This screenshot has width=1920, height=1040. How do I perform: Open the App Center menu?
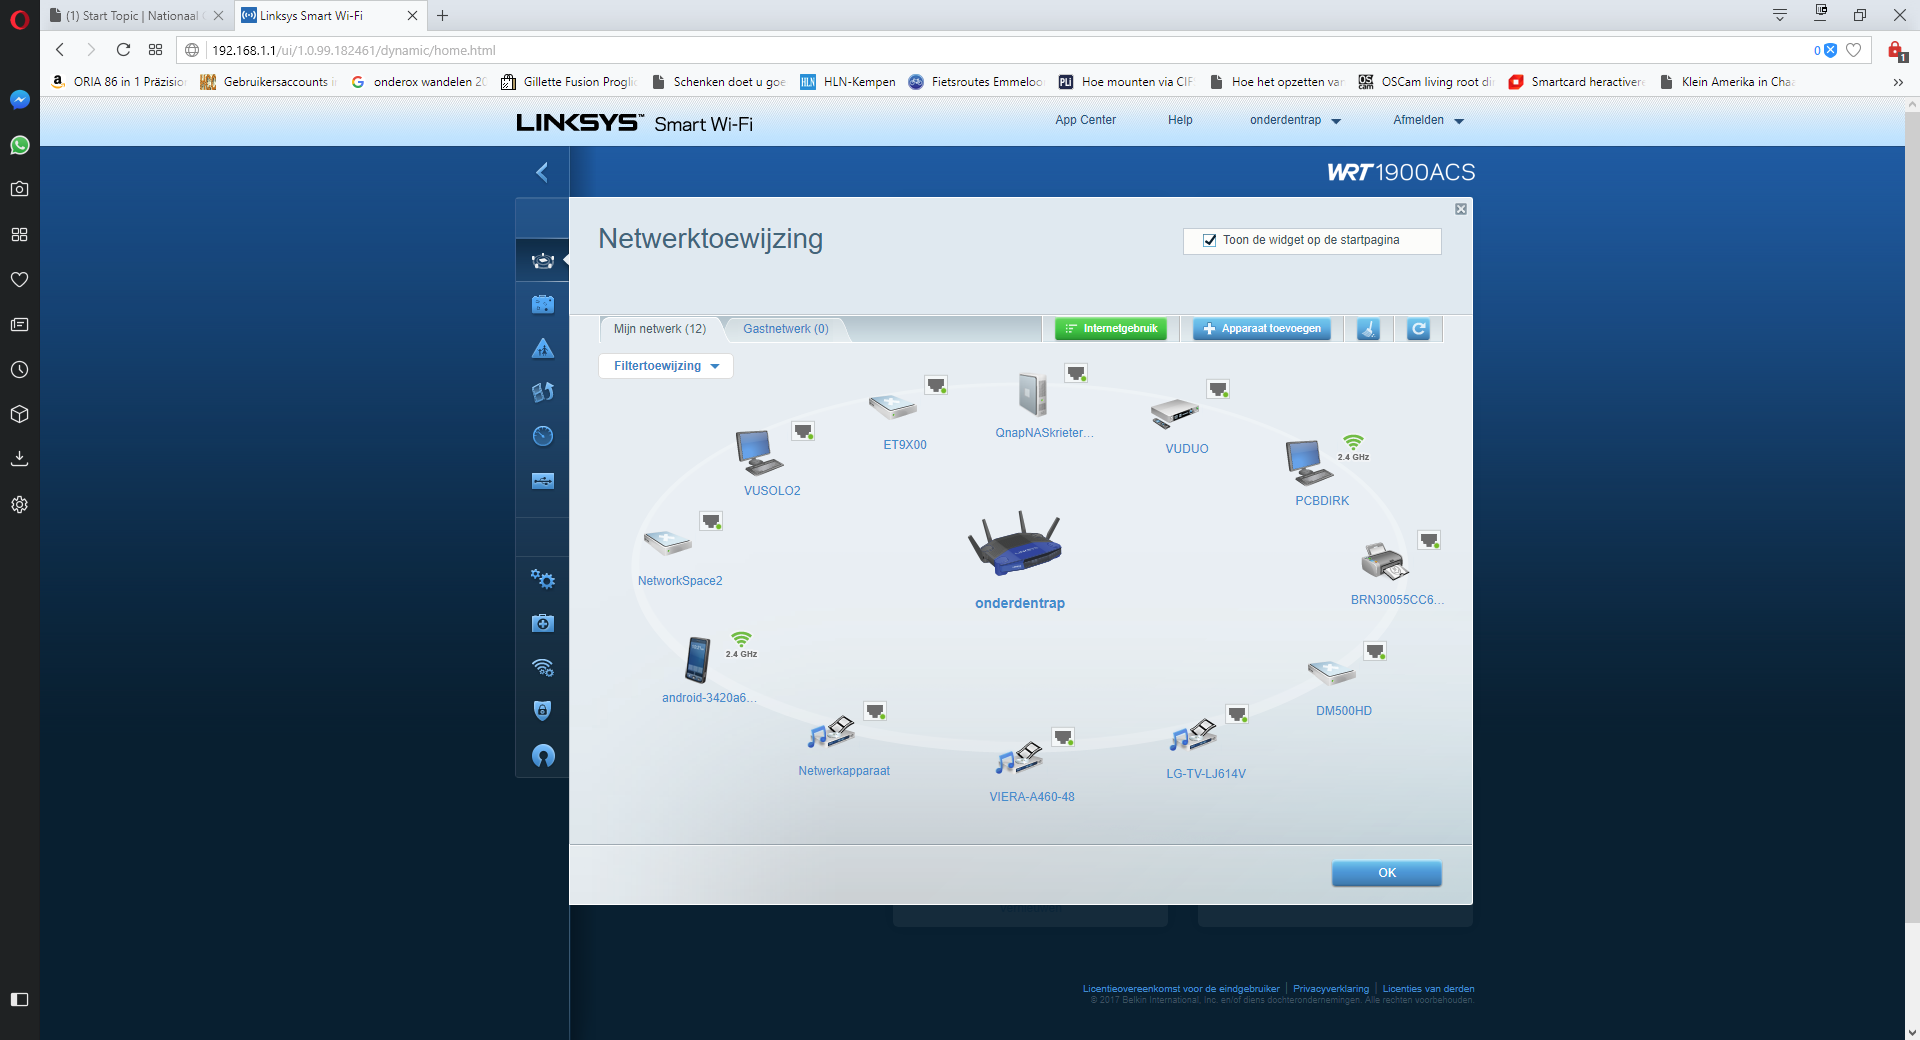tap(1085, 120)
